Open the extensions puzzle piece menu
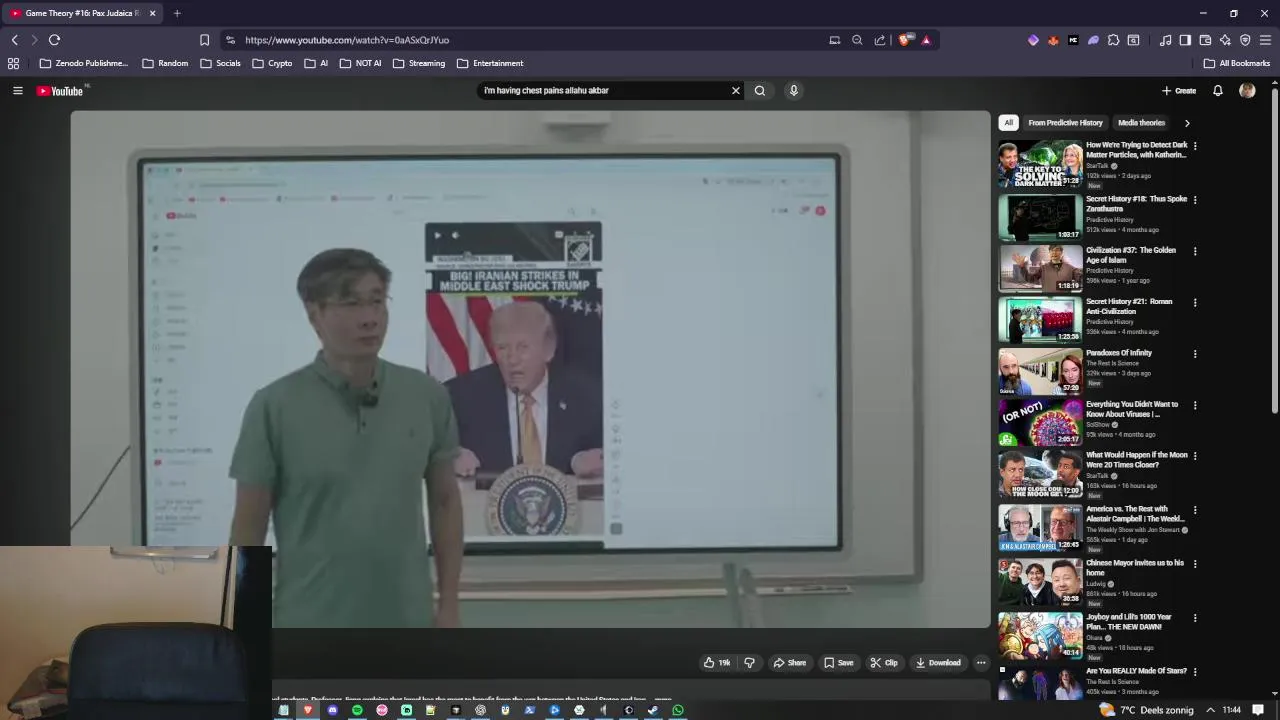Viewport: 1280px width, 720px height. (1113, 40)
